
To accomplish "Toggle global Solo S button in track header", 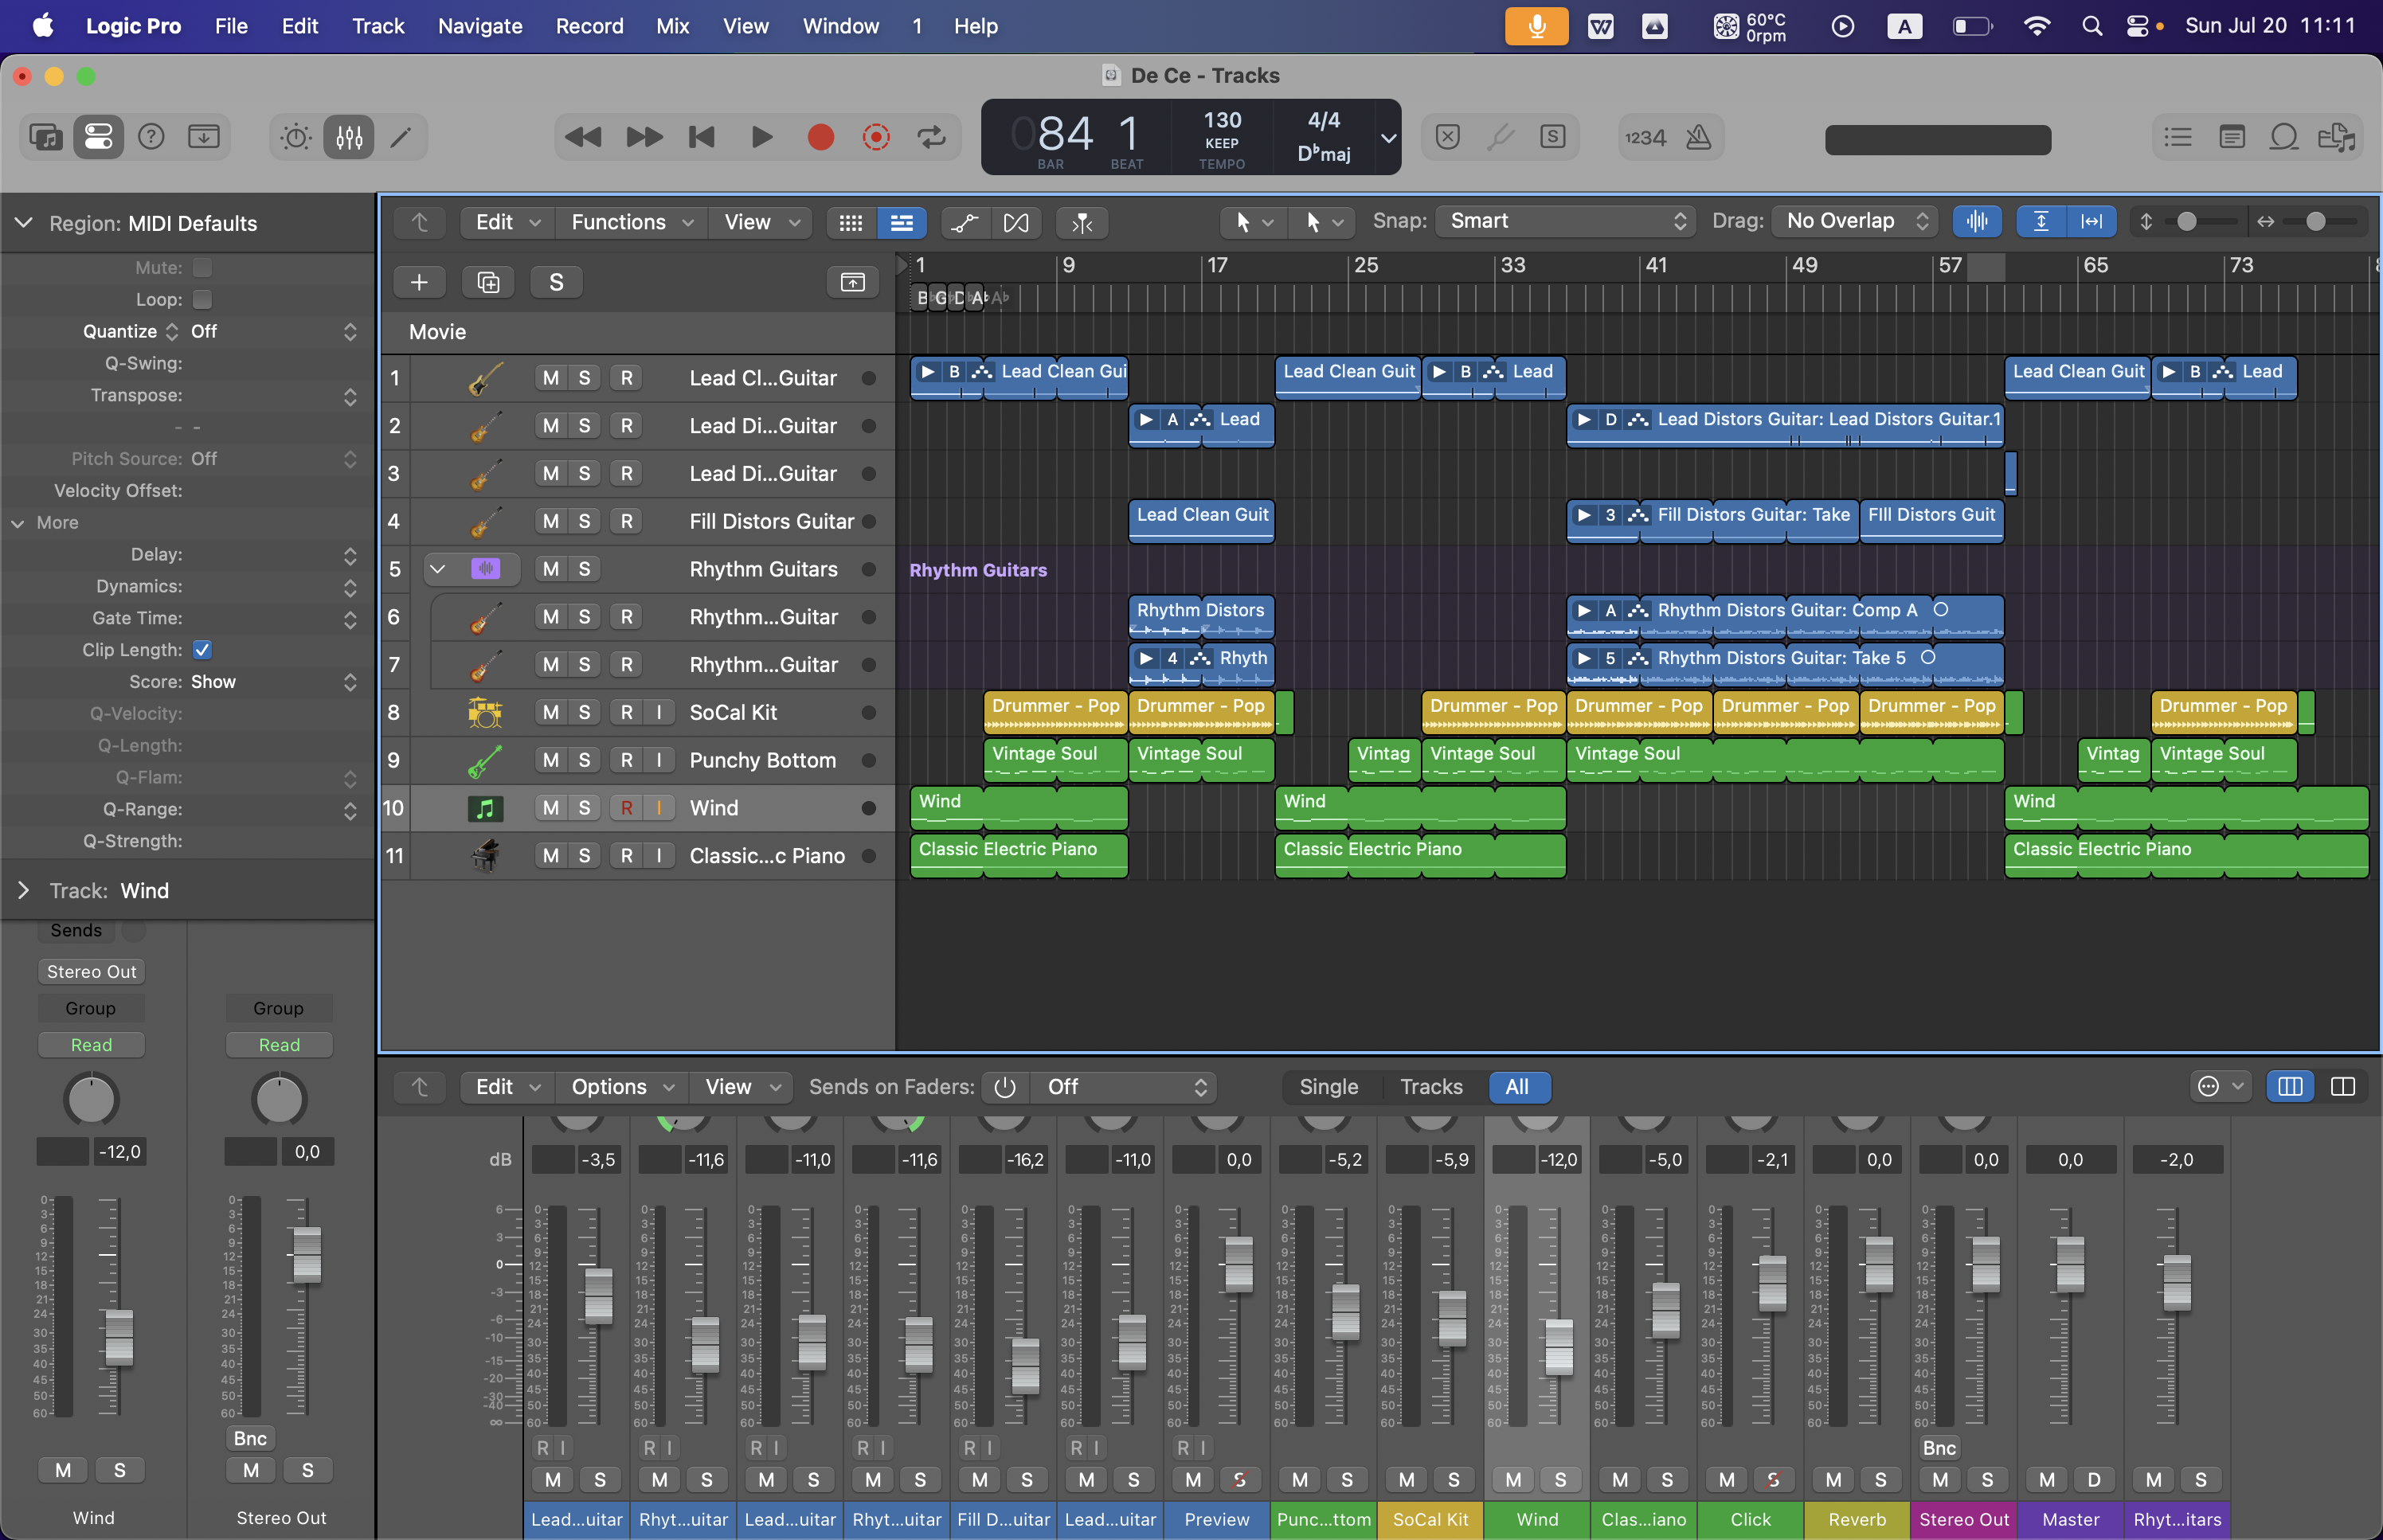I will coord(557,283).
